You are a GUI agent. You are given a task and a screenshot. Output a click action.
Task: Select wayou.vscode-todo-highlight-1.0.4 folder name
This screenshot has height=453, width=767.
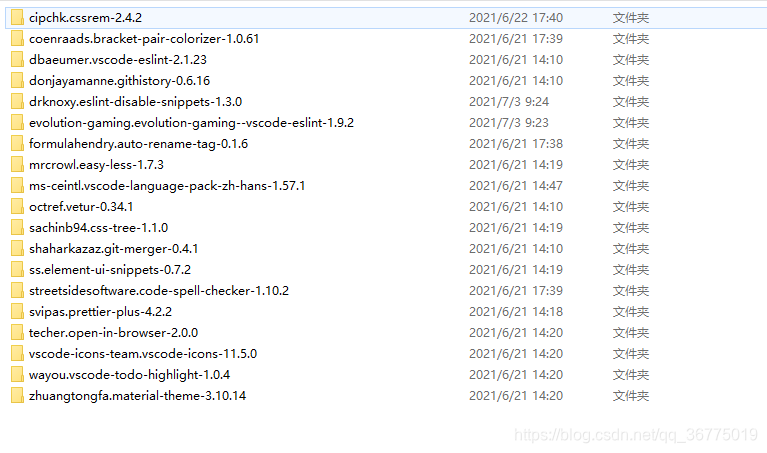coord(130,375)
